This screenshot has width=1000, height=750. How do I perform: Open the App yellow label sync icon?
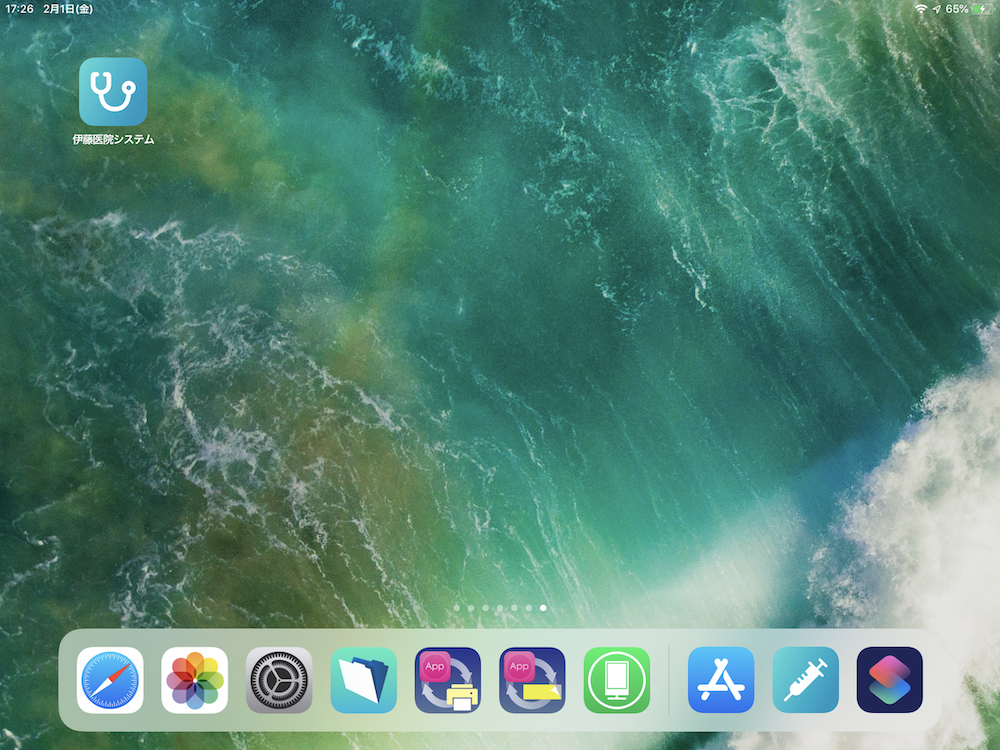click(533, 680)
